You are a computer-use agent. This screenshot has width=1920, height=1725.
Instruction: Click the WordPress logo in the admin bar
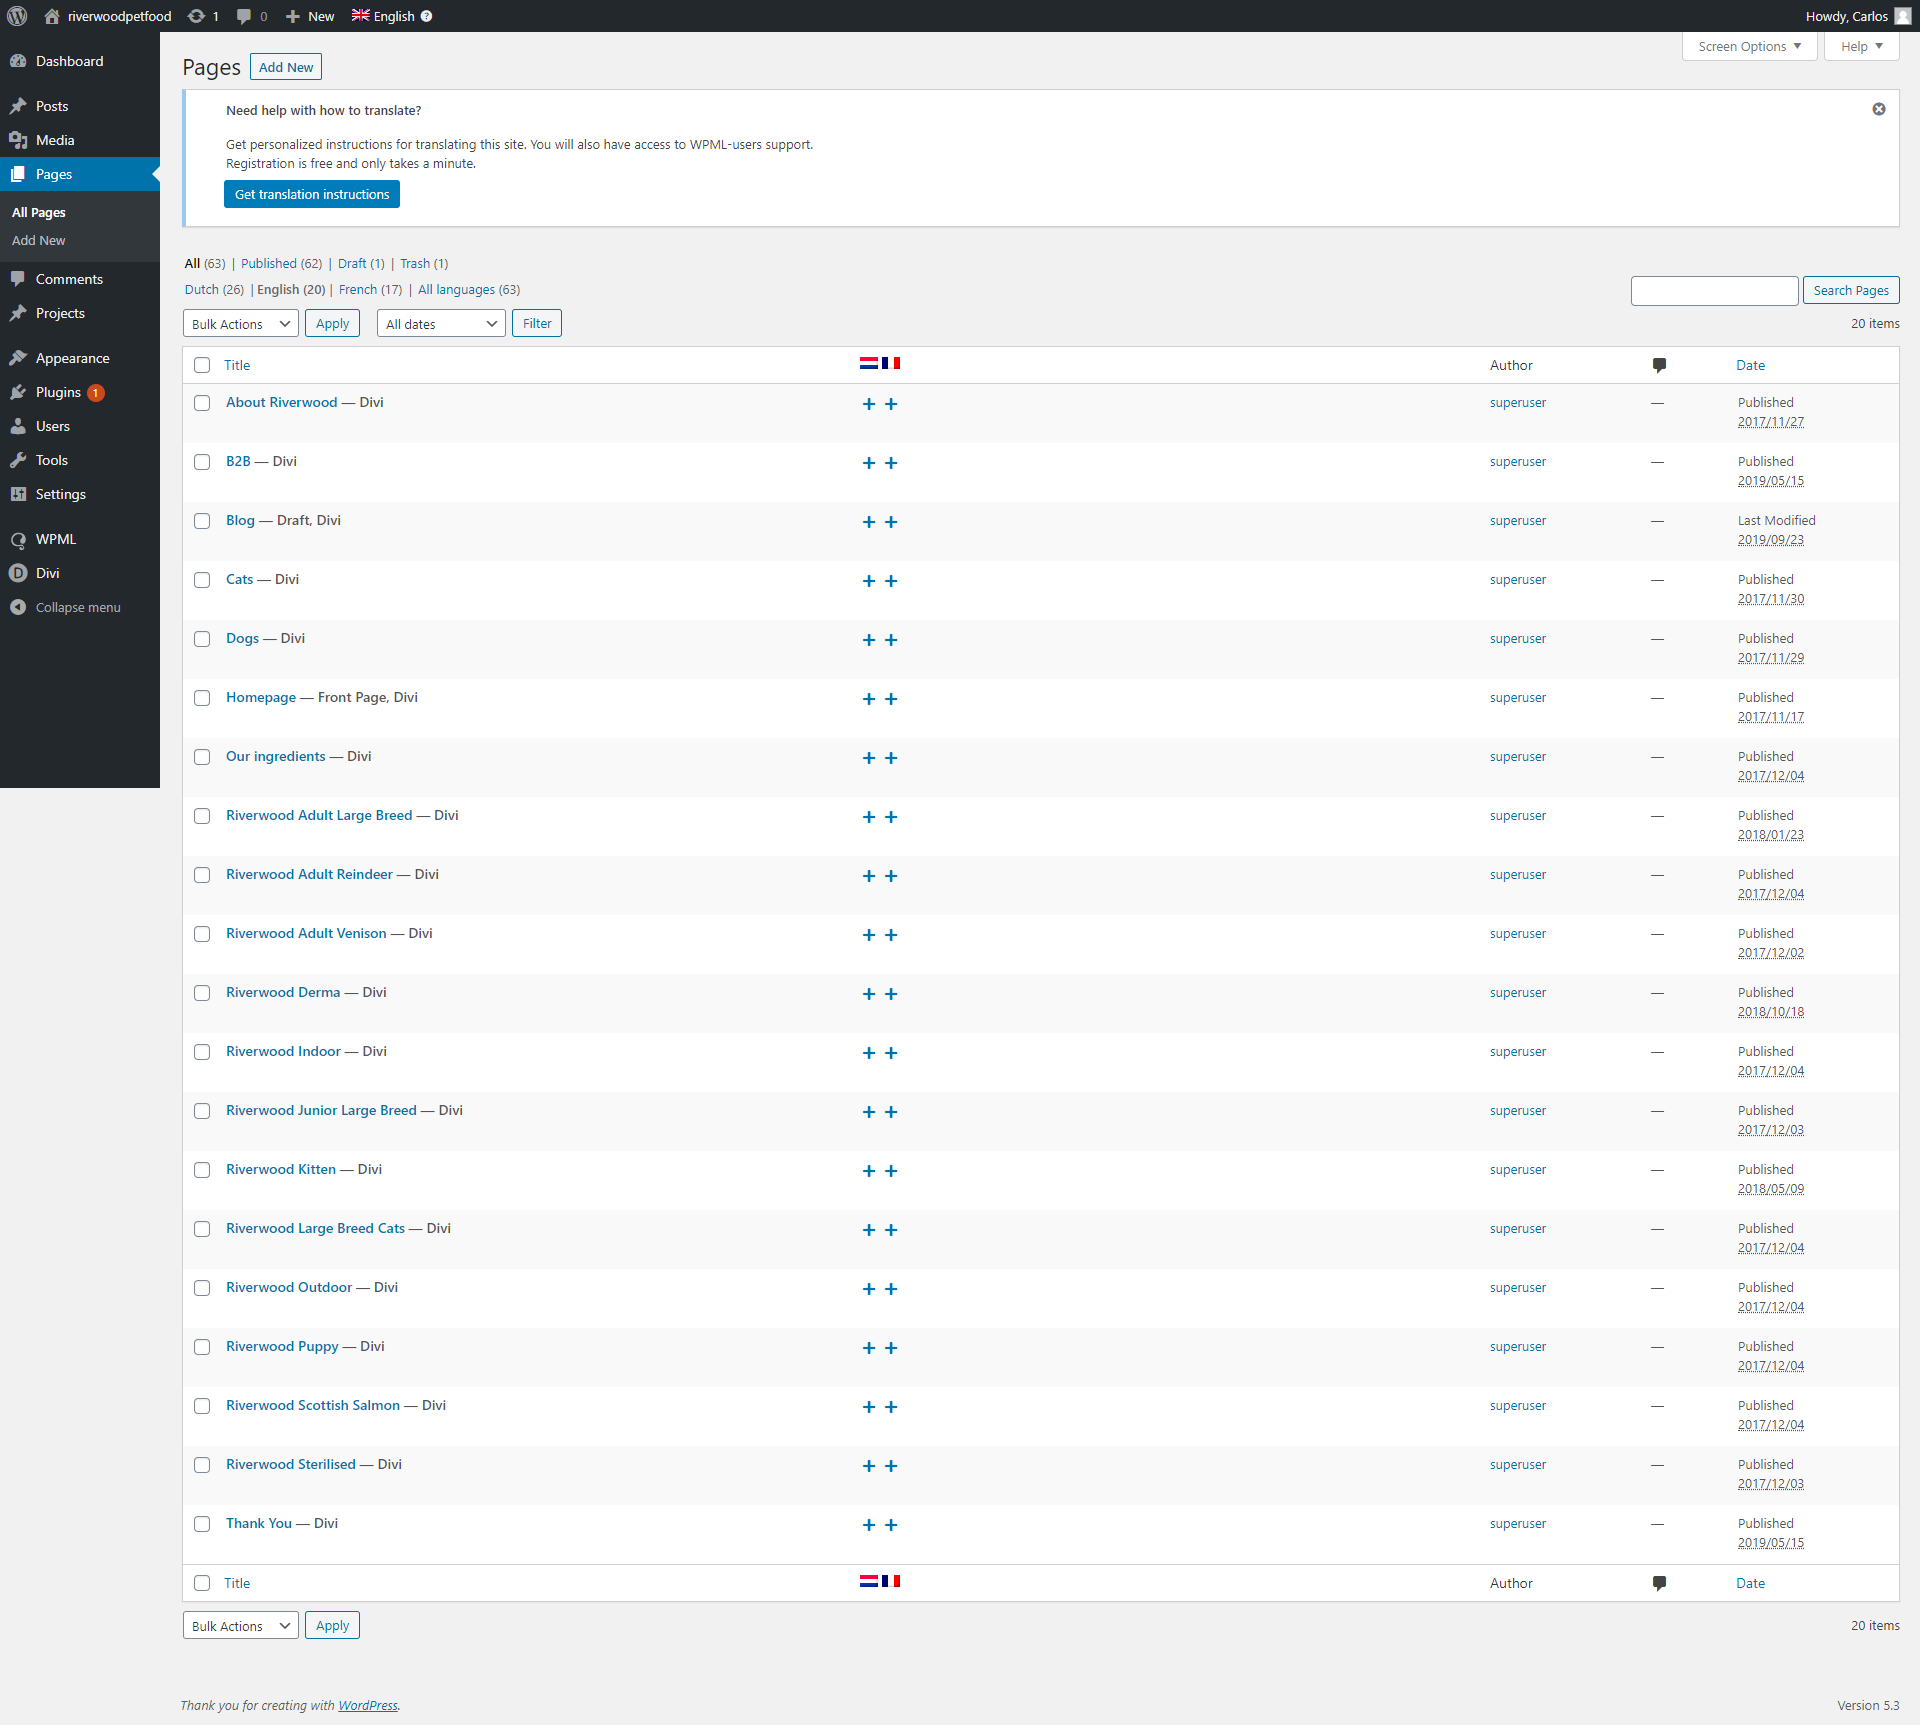pyautogui.click(x=16, y=16)
